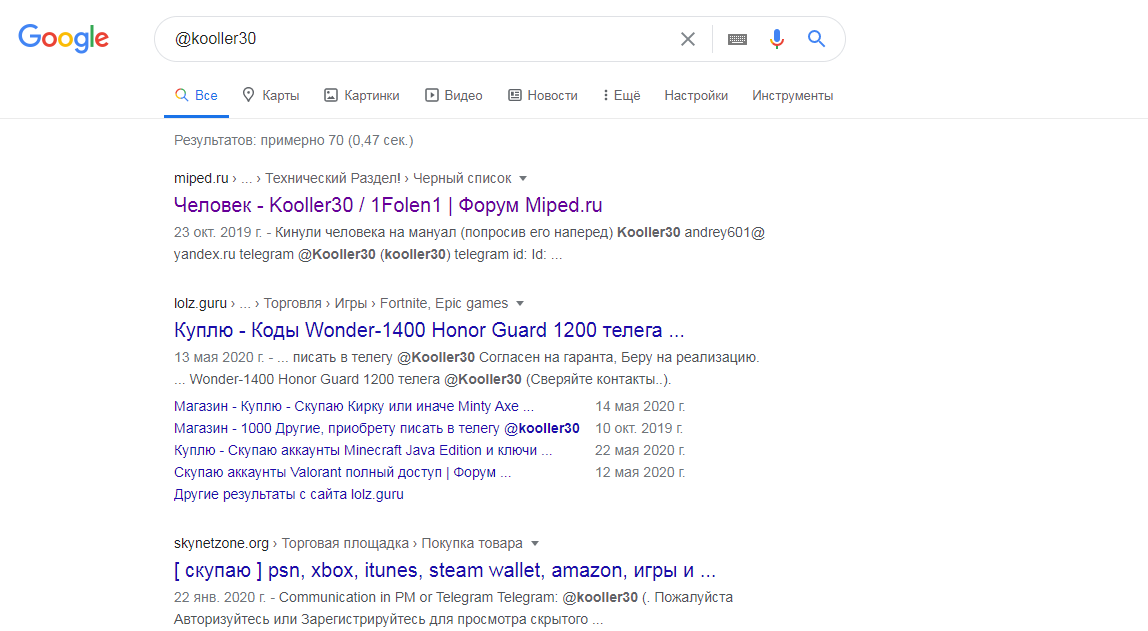1148x631 pixels.
Task: Click the Google logo
Action: (64, 38)
